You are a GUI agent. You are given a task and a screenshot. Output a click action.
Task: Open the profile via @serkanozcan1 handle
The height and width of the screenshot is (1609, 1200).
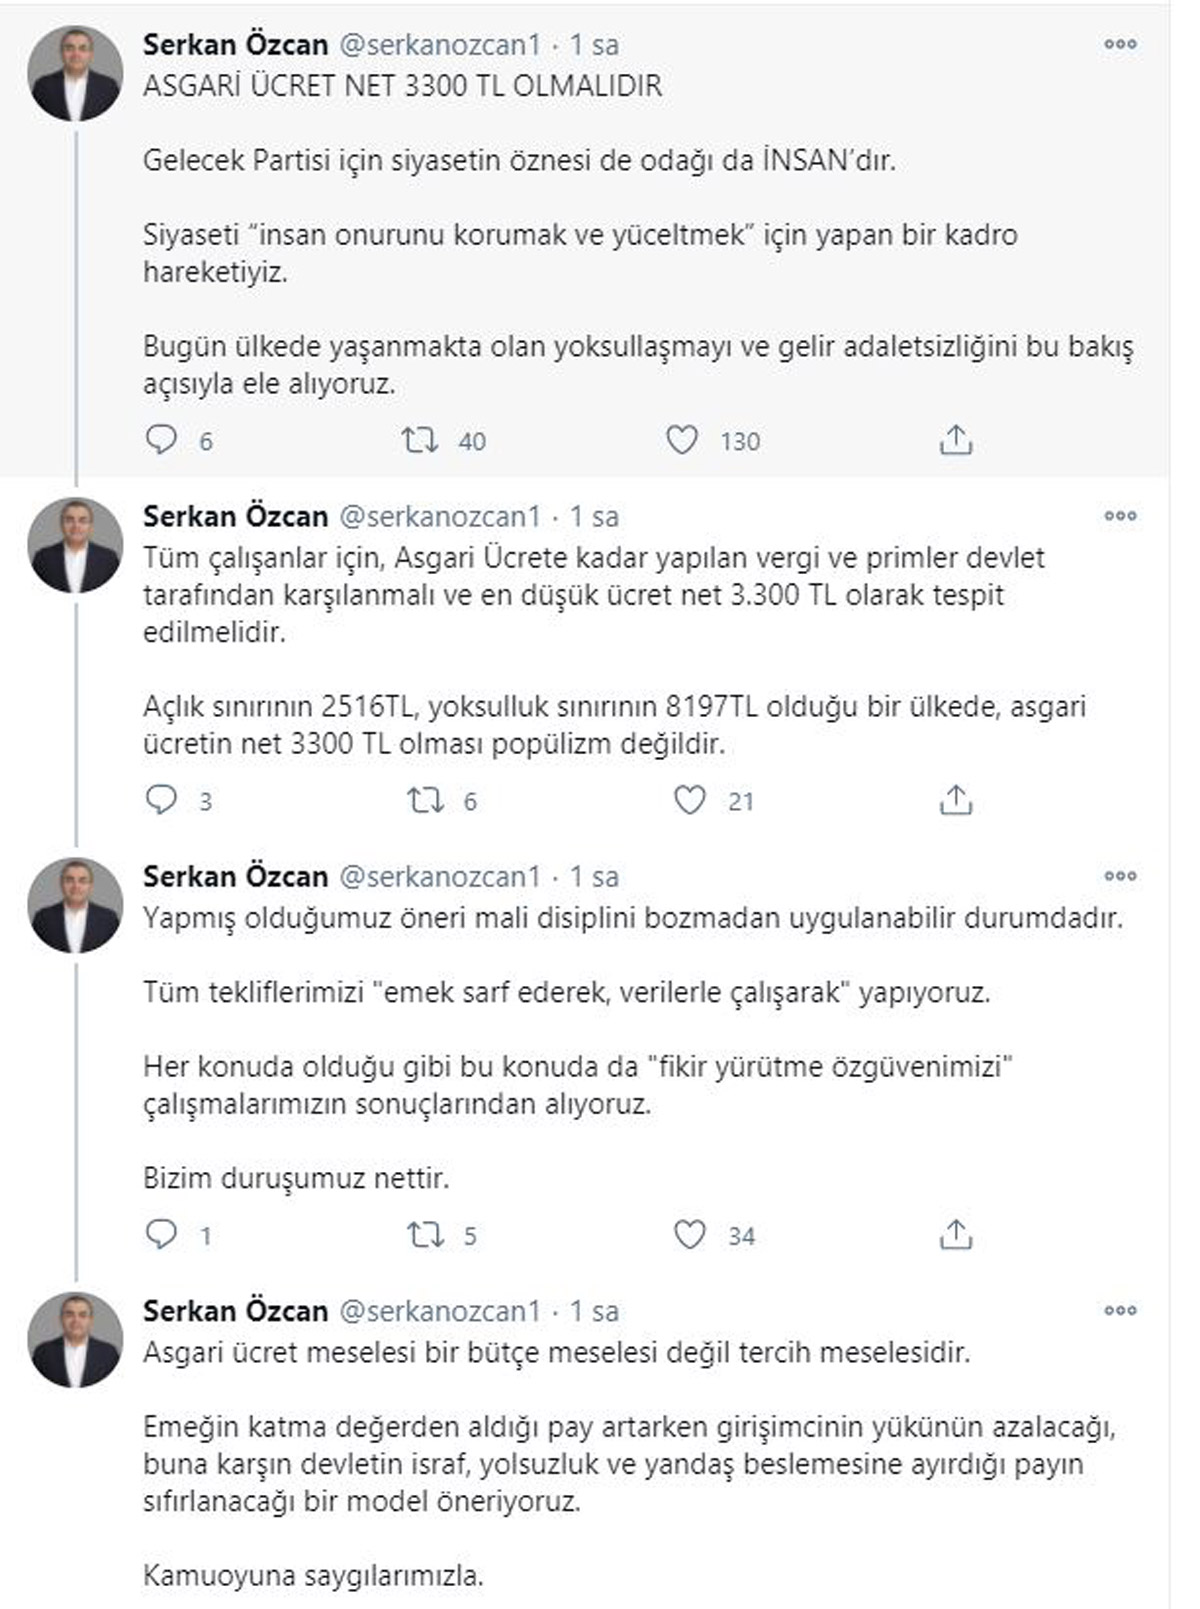coord(440,44)
